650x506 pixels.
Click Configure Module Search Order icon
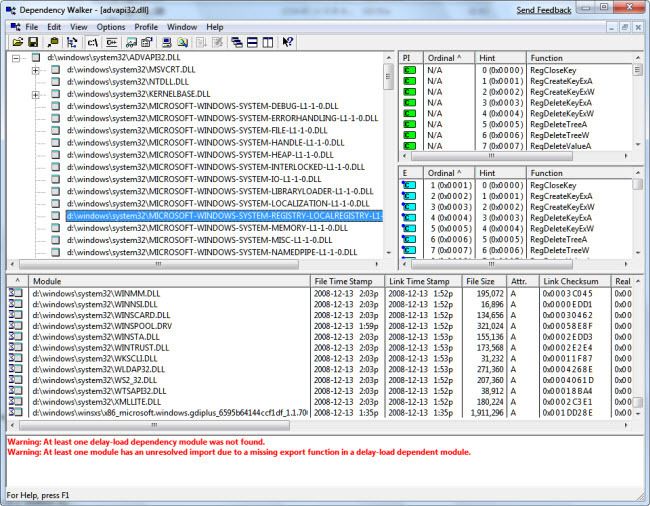(182, 42)
